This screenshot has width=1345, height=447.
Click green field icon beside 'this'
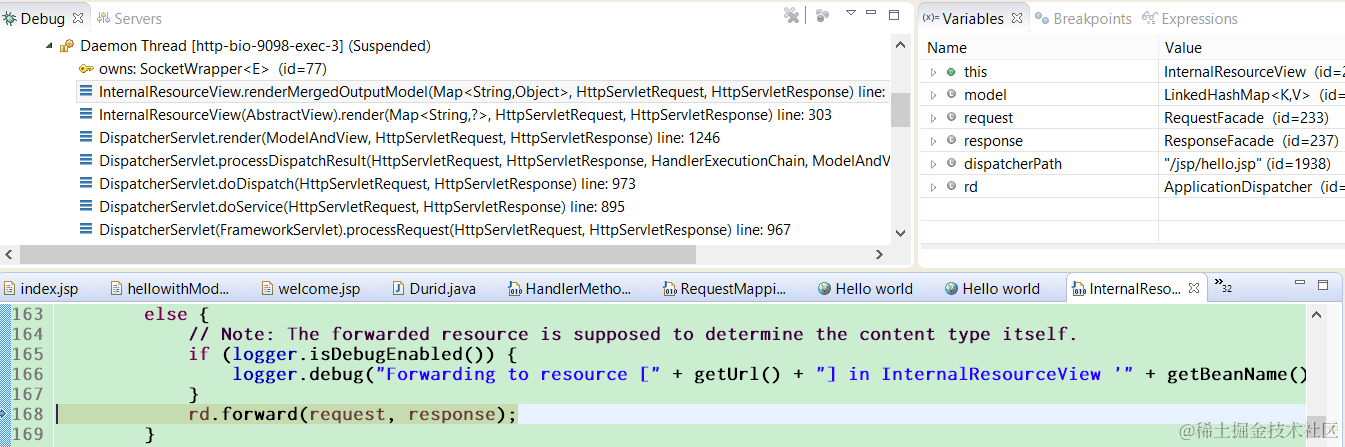click(x=950, y=71)
